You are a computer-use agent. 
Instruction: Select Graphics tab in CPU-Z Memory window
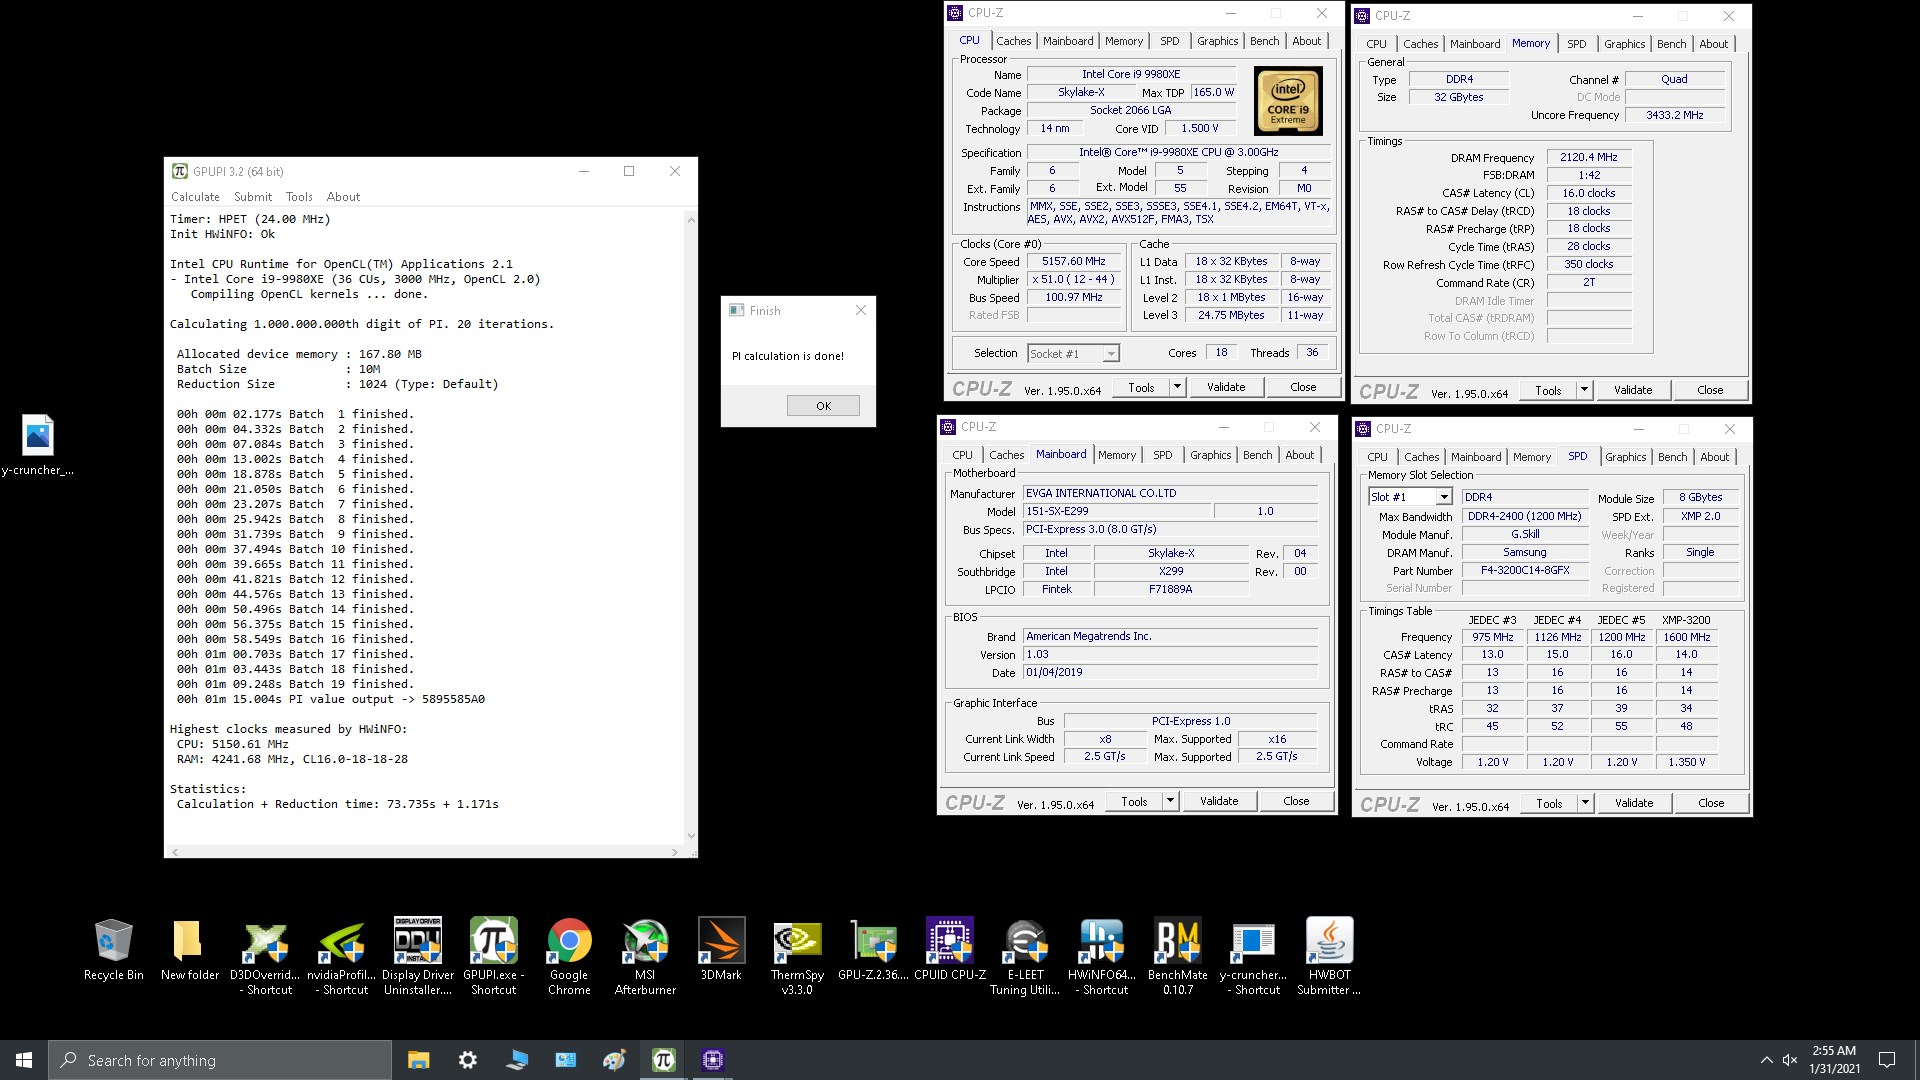click(x=1624, y=44)
